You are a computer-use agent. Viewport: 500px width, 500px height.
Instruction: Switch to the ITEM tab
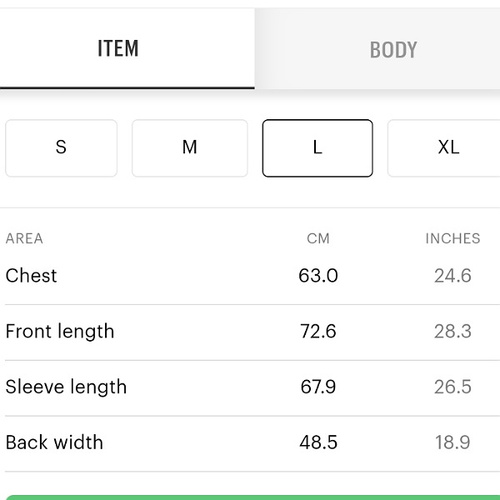(x=127, y=49)
